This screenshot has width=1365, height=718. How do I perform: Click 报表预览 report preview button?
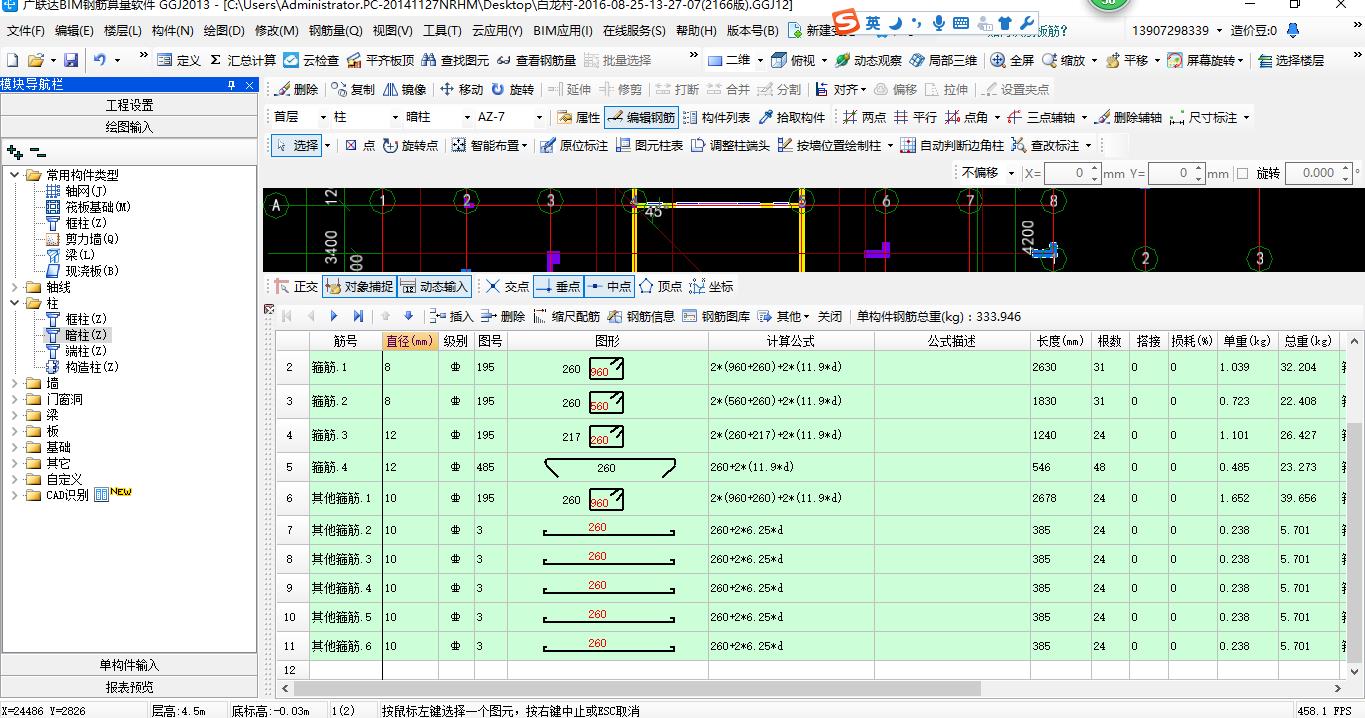[129, 687]
